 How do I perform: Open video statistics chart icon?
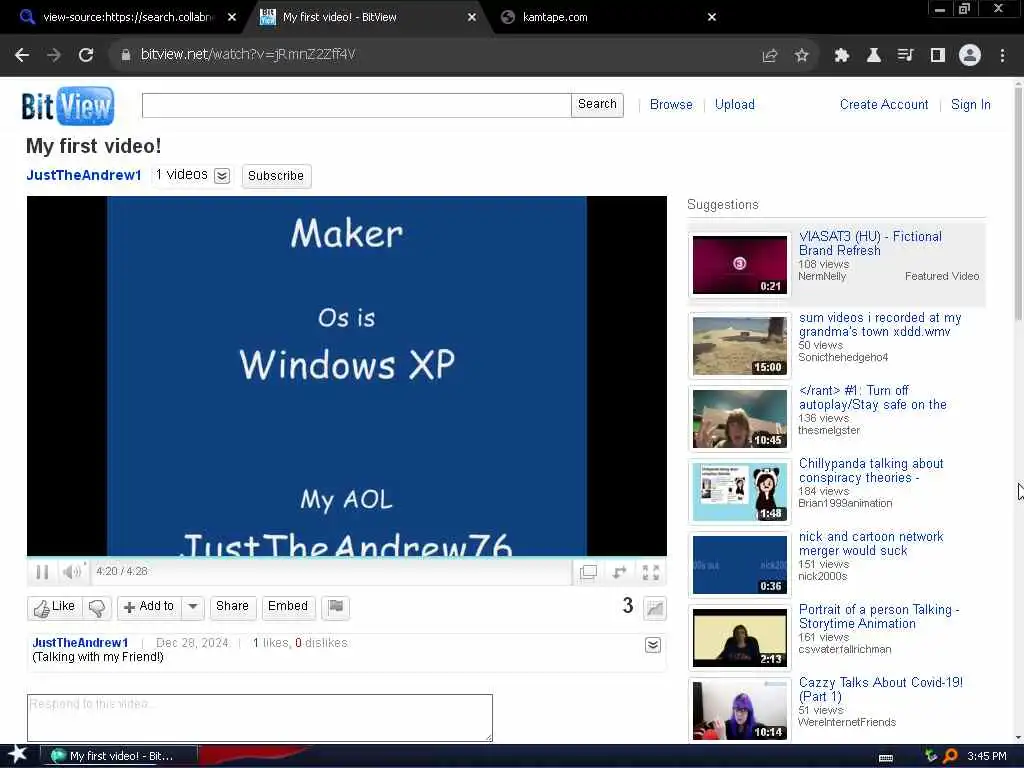(x=654, y=608)
